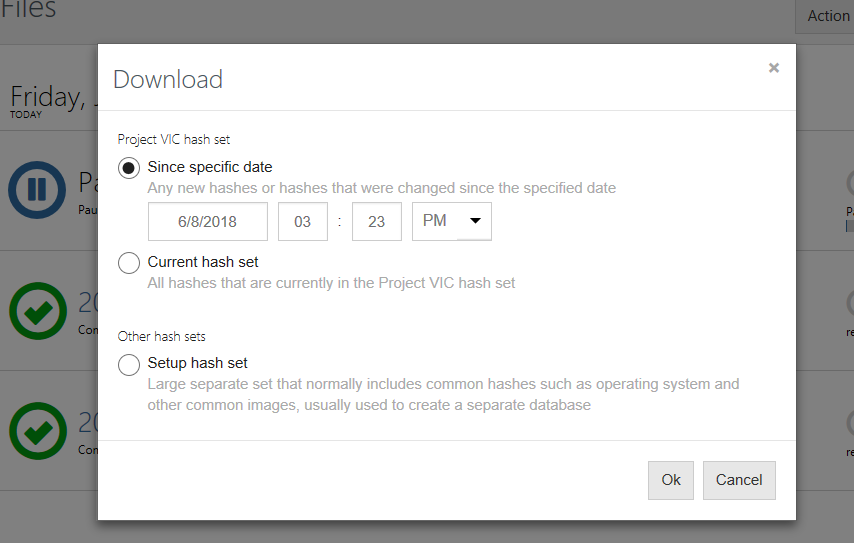Click the minutes field showing 23

coord(377,221)
